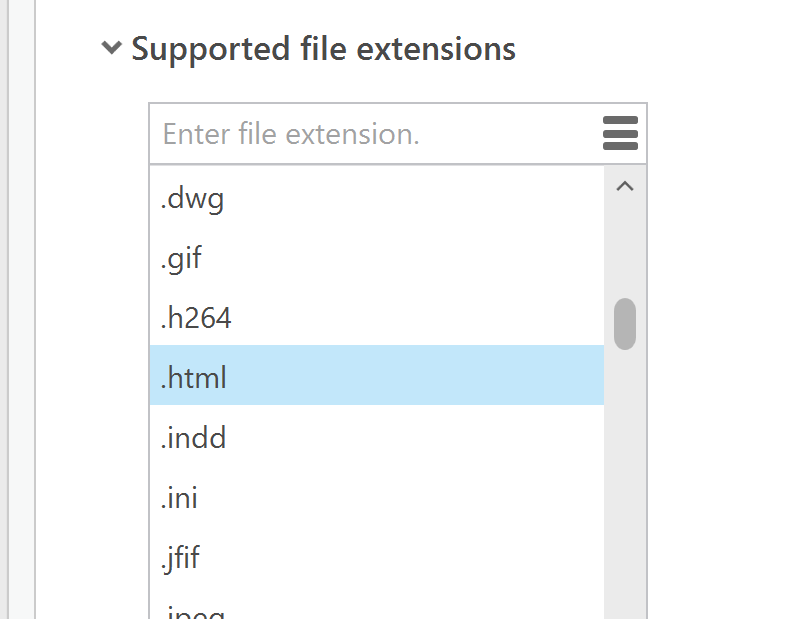Screen dimensions: 798x619
Task: Select the .jfif extension entry
Action: (x=376, y=557)
